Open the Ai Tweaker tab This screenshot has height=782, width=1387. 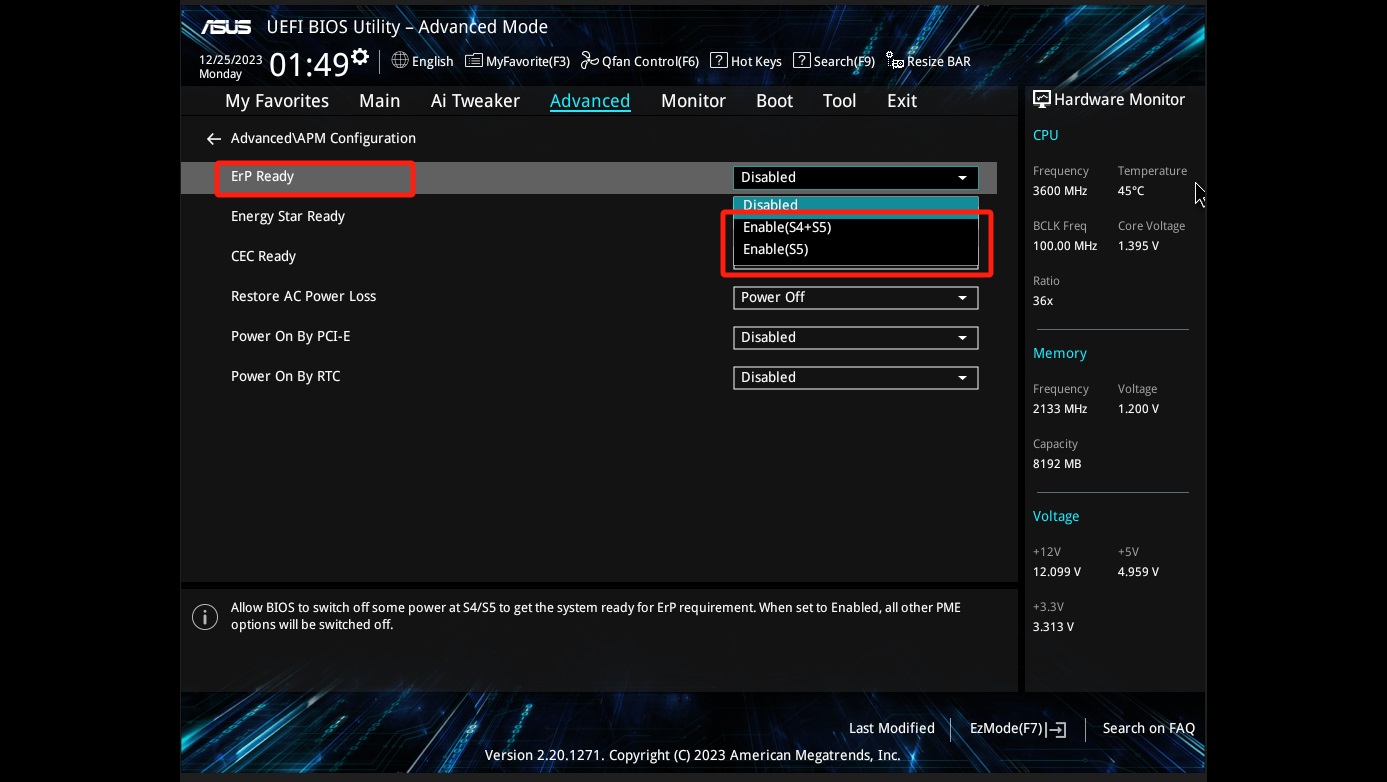475,101
